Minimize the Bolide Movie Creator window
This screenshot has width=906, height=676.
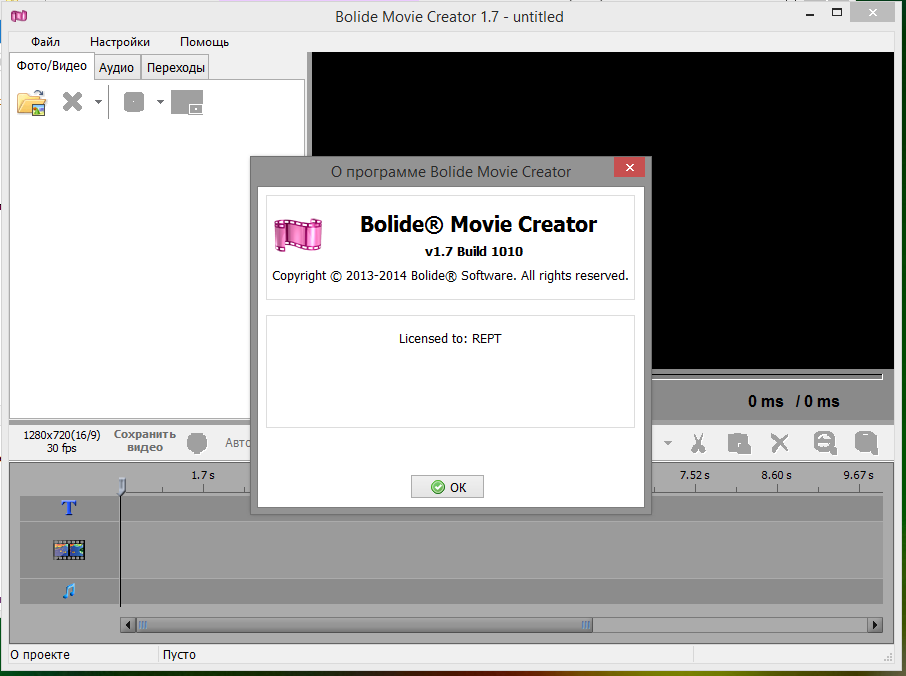pos(810,14)
